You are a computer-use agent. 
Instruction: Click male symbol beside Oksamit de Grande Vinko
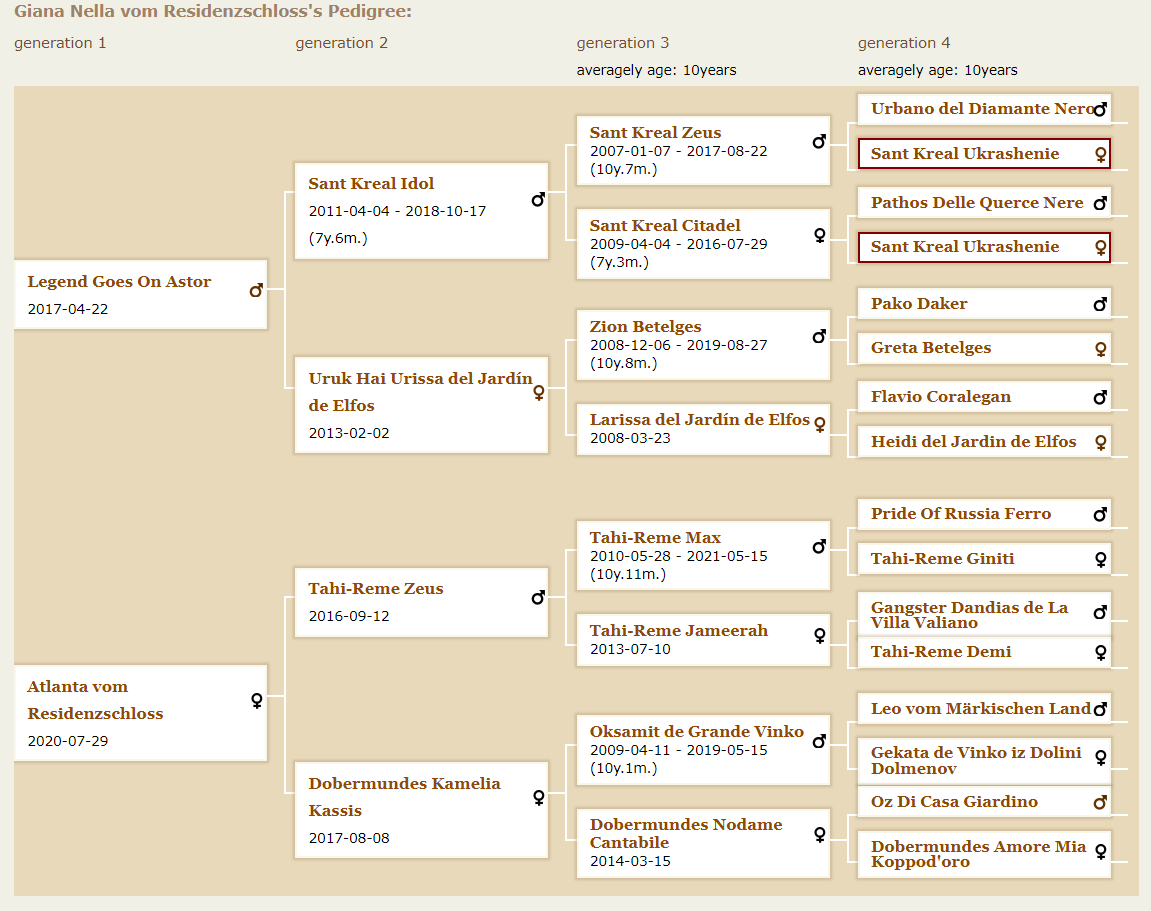(819, 742)
